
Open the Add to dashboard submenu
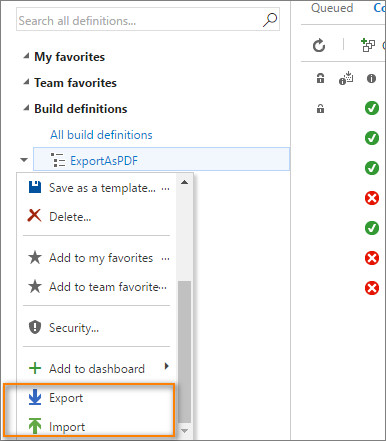coord(97,369)
